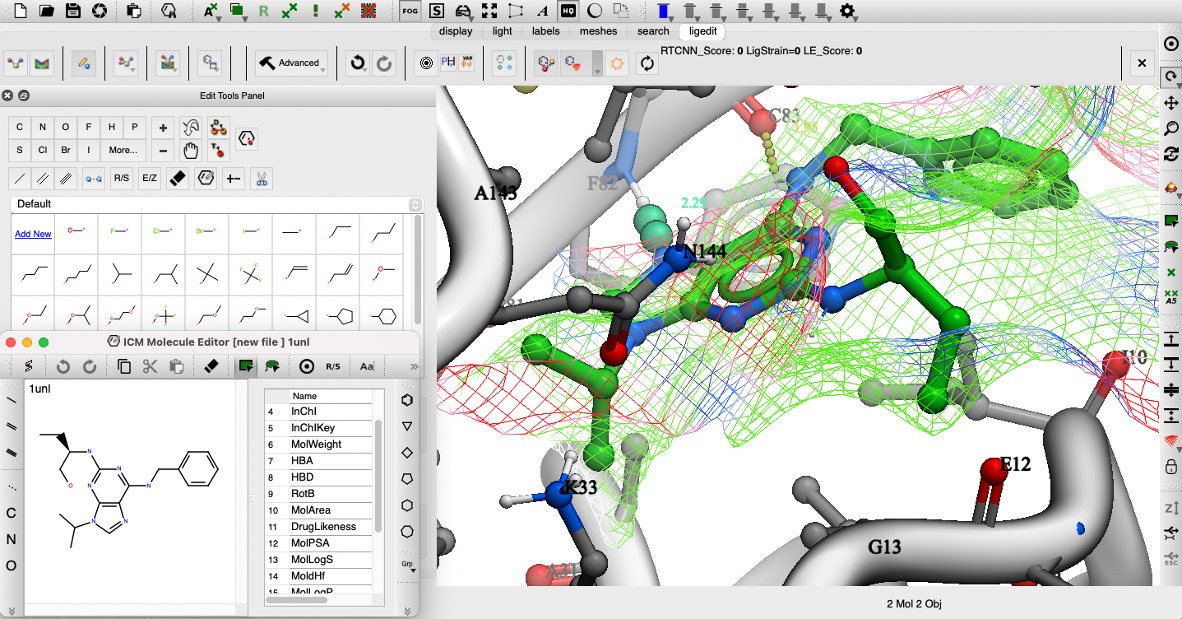
Task: Expand the bottom-left Molecule Editor sidebar chevron
Action: (11, 611)
